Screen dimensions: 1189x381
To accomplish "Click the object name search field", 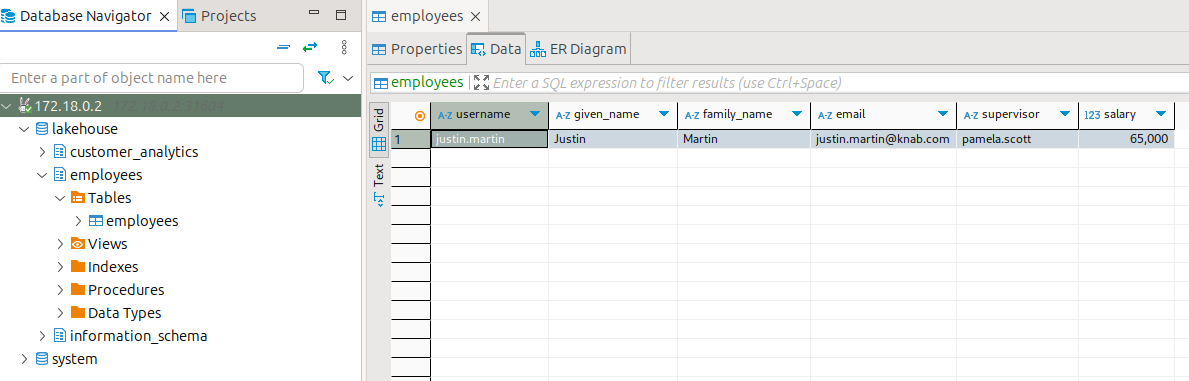I will tap(152, 78).
